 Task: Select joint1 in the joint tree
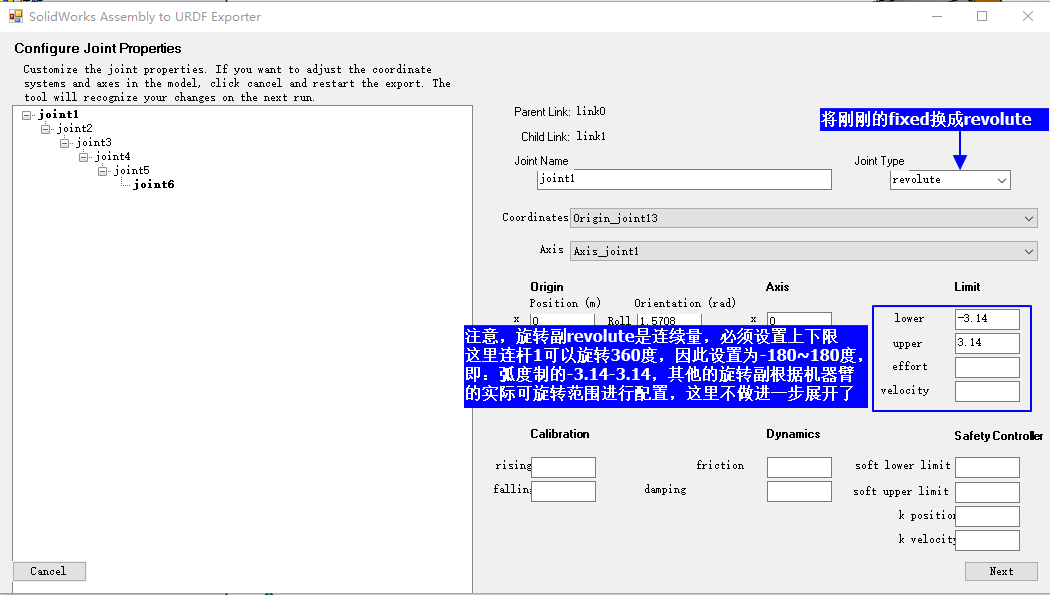pos(58,114)
